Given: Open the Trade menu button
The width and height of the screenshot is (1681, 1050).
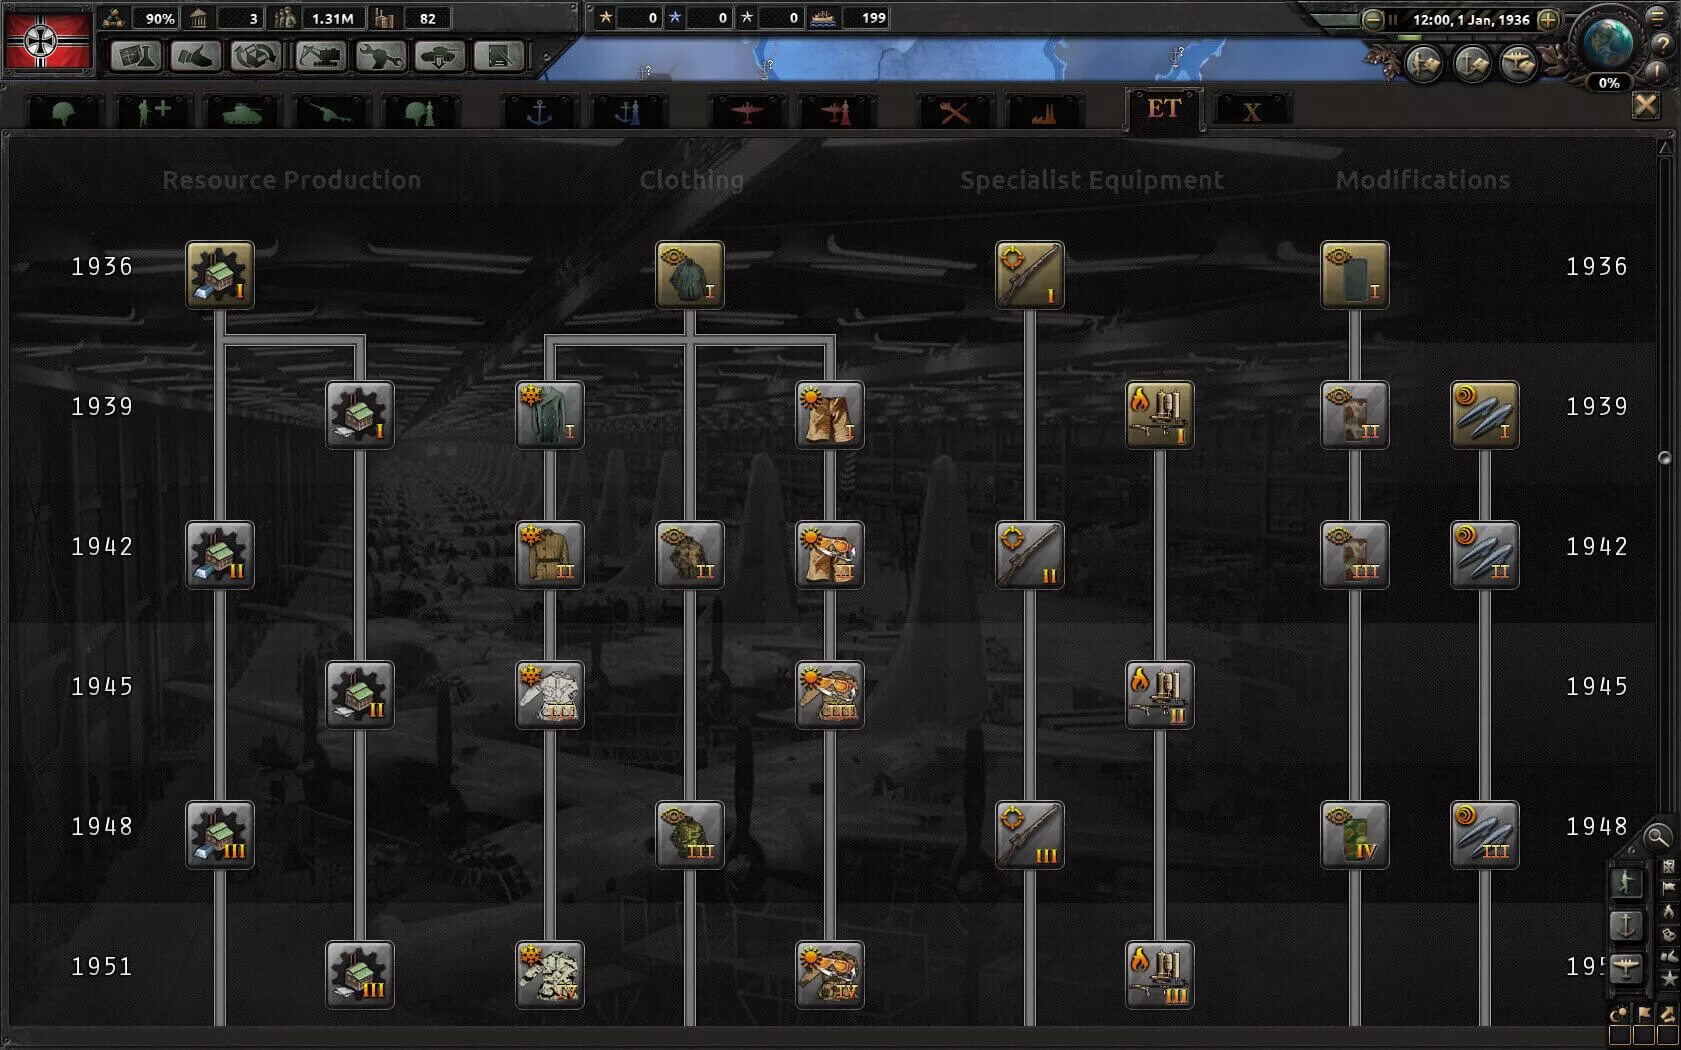Looking at the screenshot, I should pyautogui.click(x=256, y=55).
